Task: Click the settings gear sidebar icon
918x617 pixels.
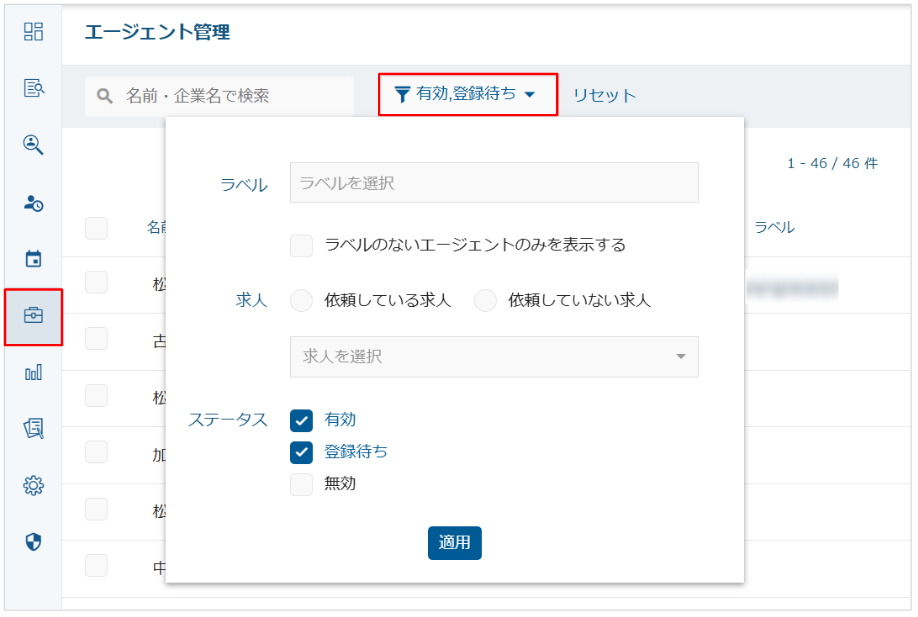Action: click(x=33, y=485)
